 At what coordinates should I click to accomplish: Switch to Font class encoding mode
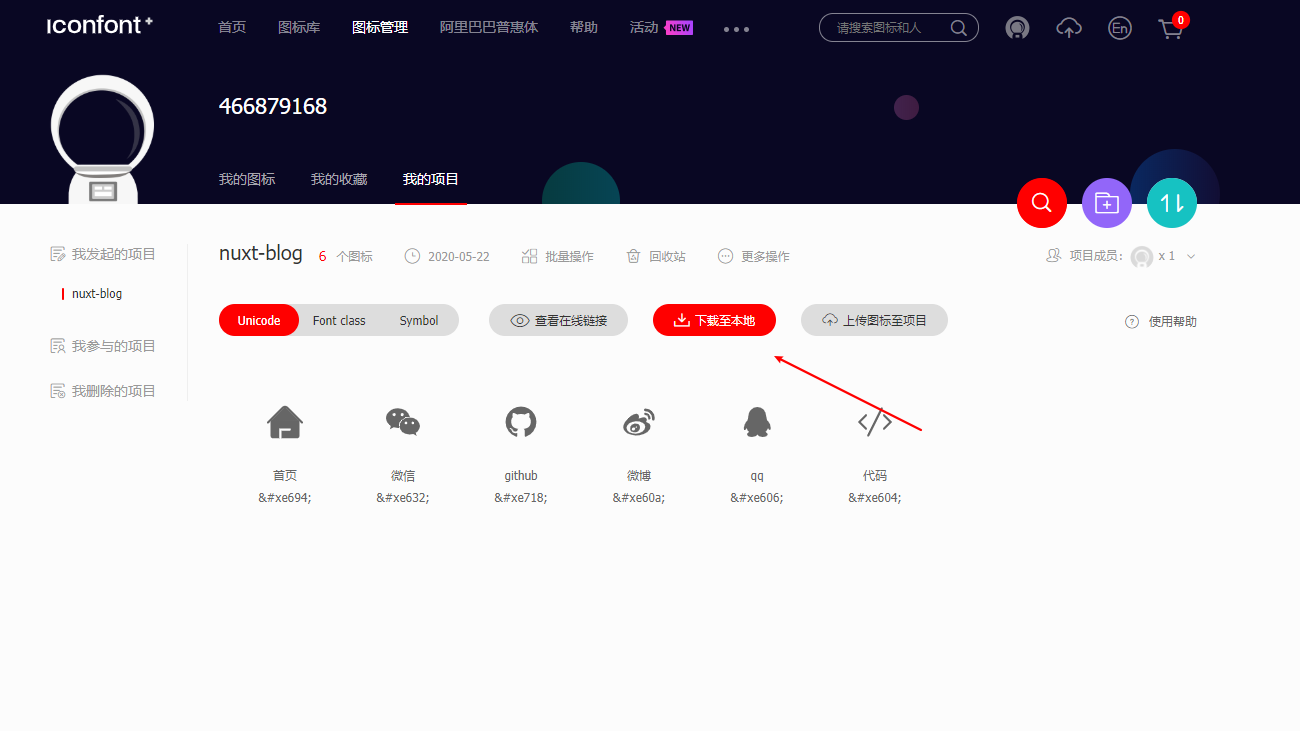coord(338,320)
